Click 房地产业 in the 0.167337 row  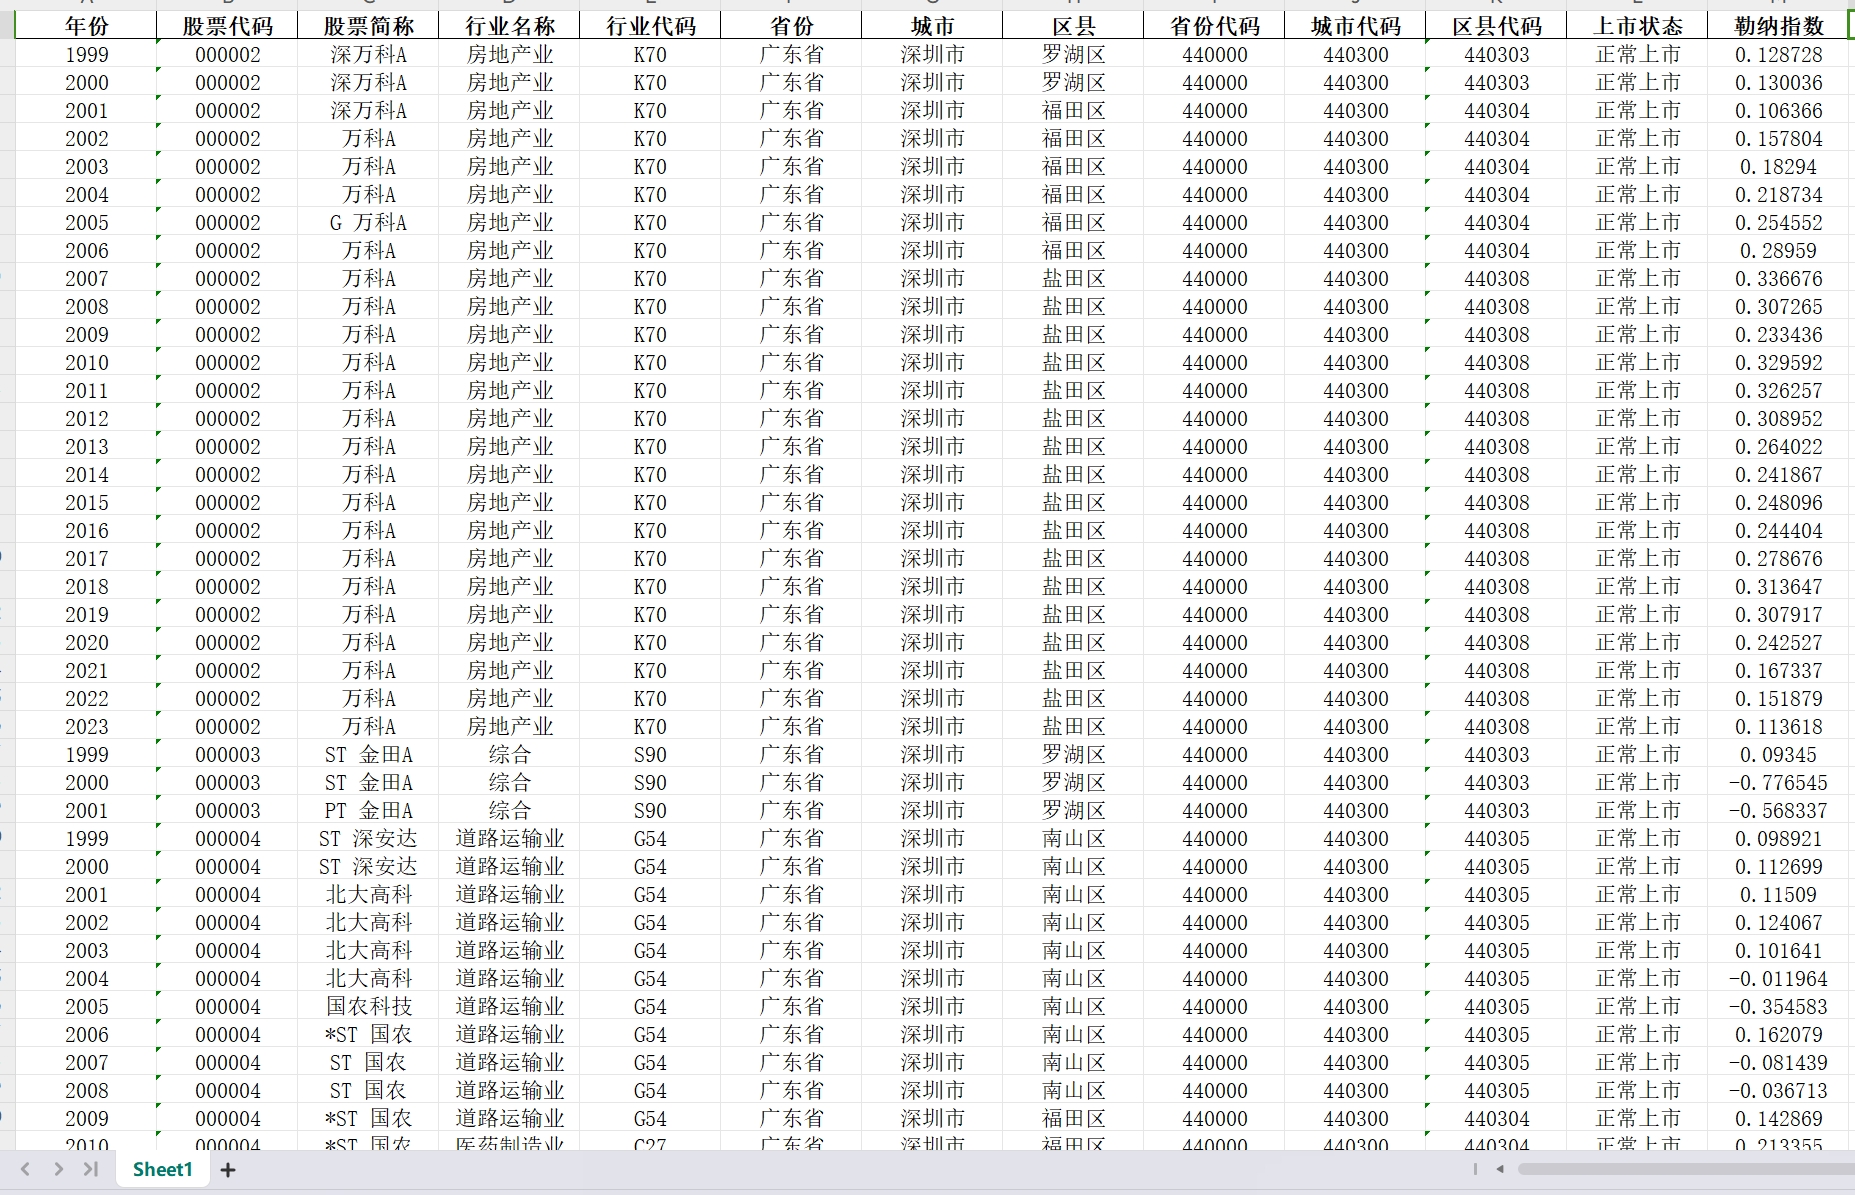click(x=509, y=671)
